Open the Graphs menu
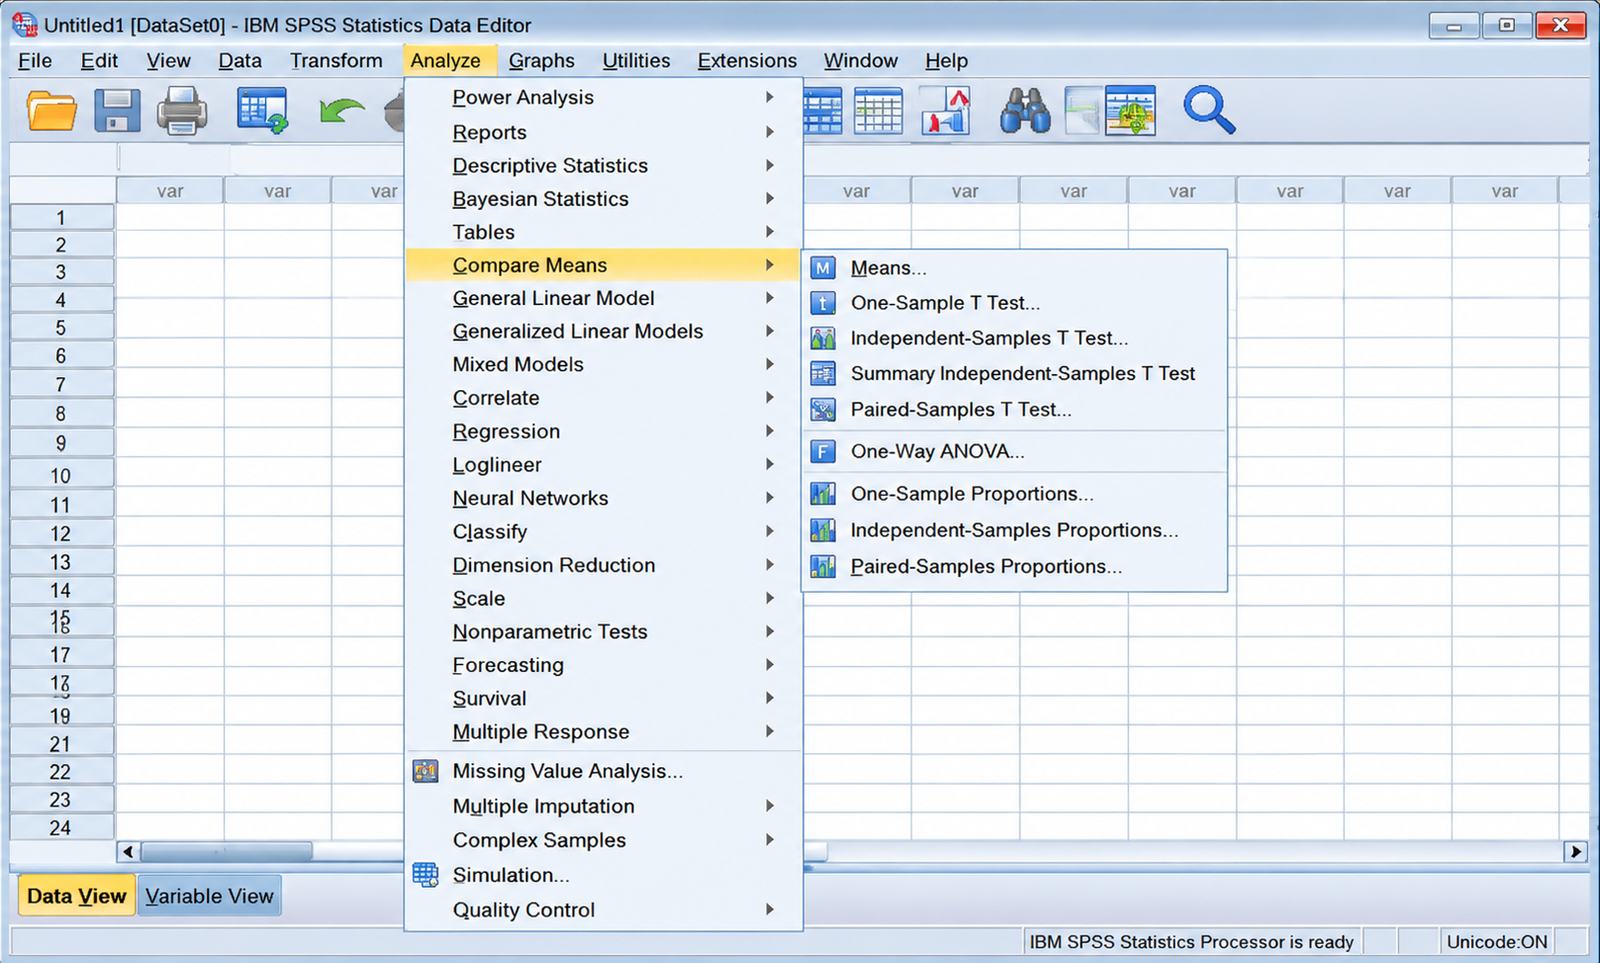 (x=541, y=61)
